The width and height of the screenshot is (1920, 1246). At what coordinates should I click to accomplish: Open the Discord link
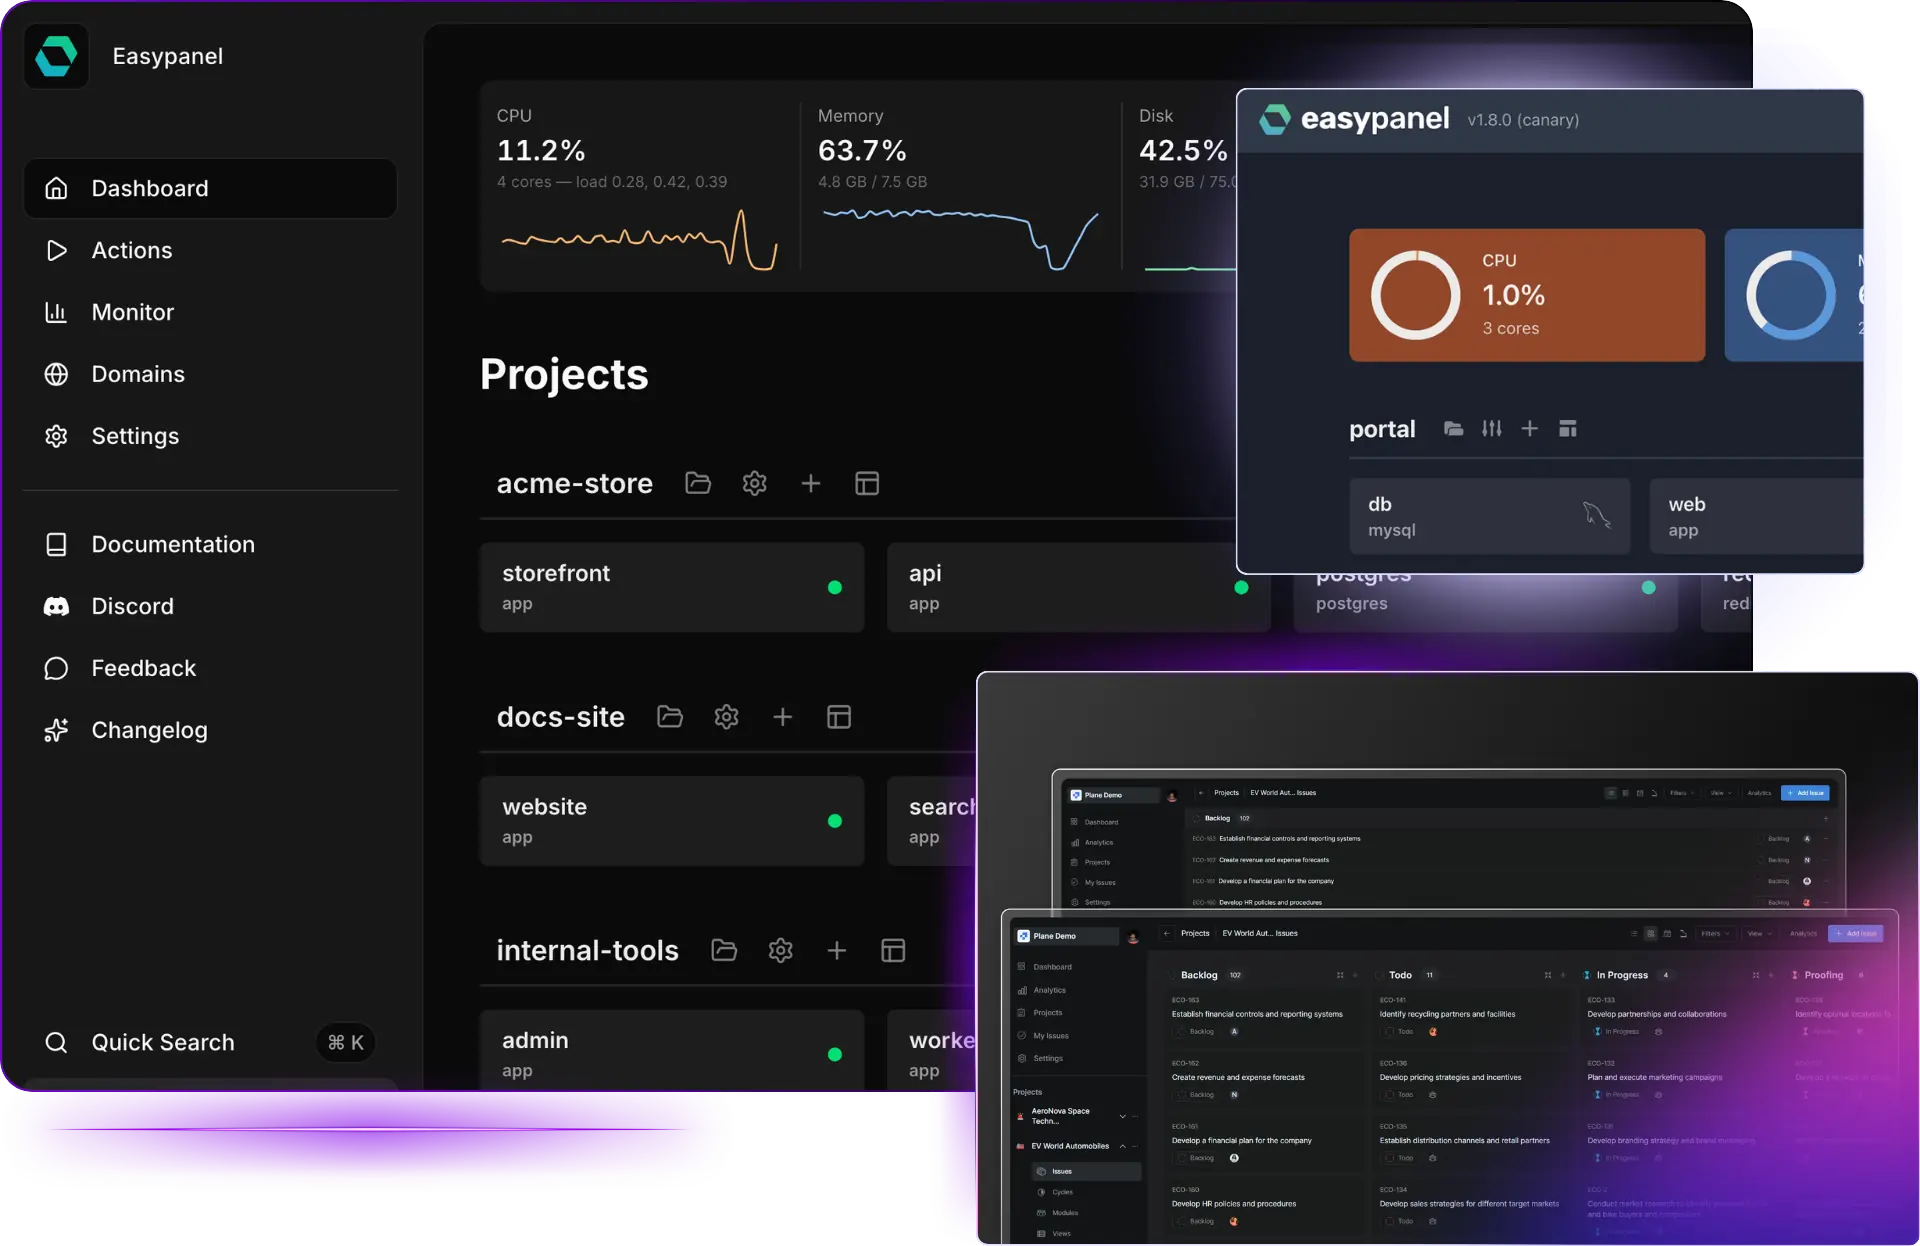click(x=210, y=606)
